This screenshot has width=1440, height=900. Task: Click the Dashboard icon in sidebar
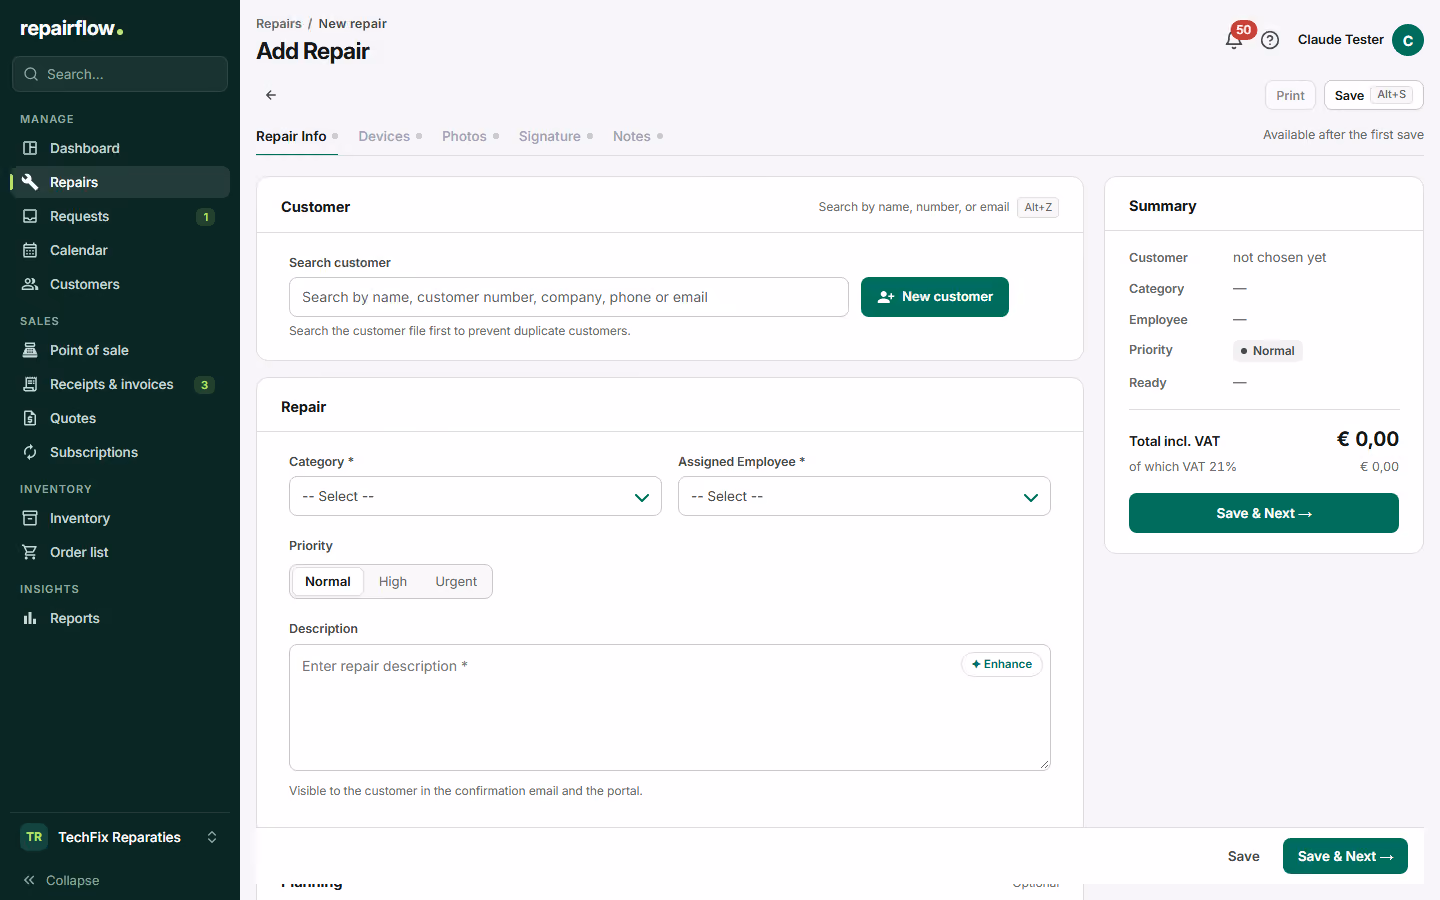pos(30,148)
